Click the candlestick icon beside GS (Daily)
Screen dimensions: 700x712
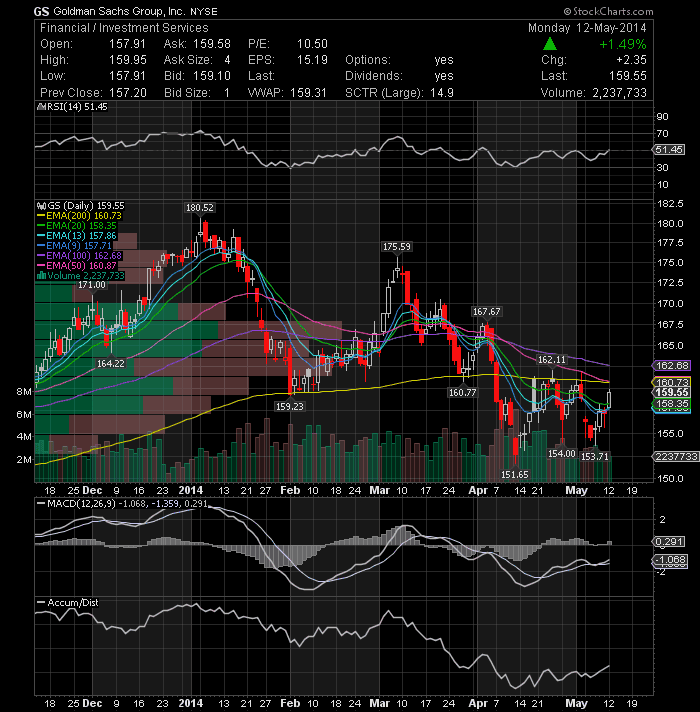click(41, 206)
